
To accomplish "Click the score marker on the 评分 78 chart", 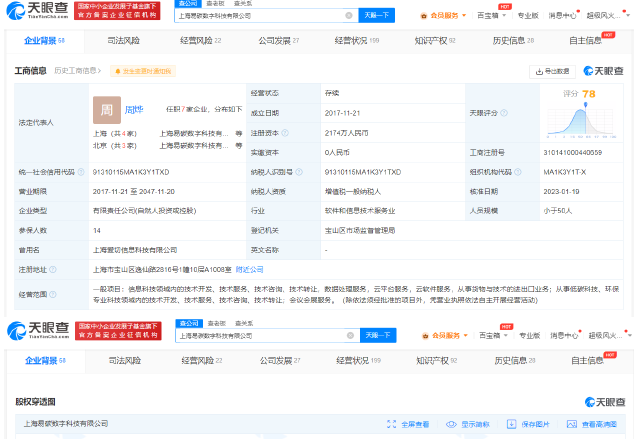I will point(585,106).
